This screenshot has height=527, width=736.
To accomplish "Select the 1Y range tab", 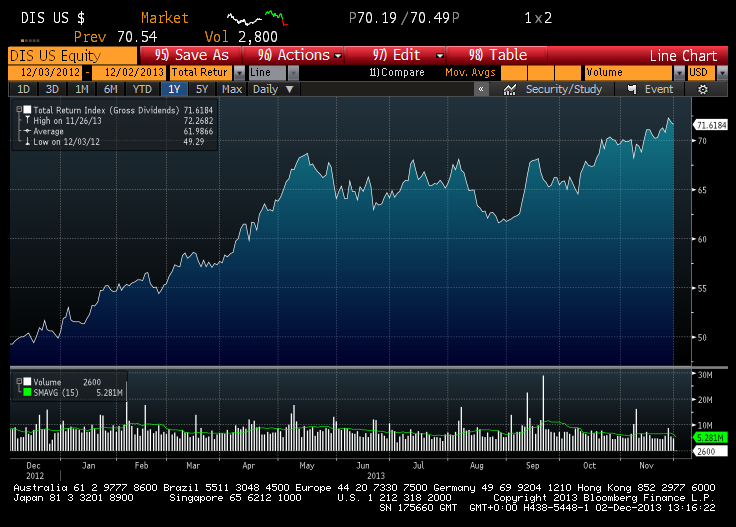I will (174, 89).
